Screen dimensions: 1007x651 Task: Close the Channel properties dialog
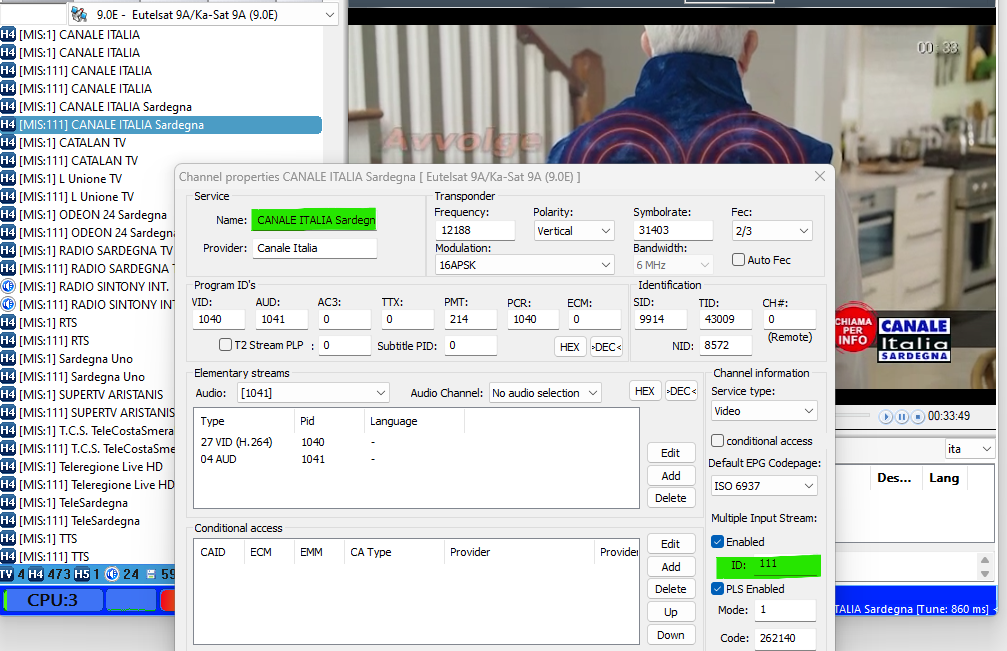pyautogui.click(x=819, y=177)
